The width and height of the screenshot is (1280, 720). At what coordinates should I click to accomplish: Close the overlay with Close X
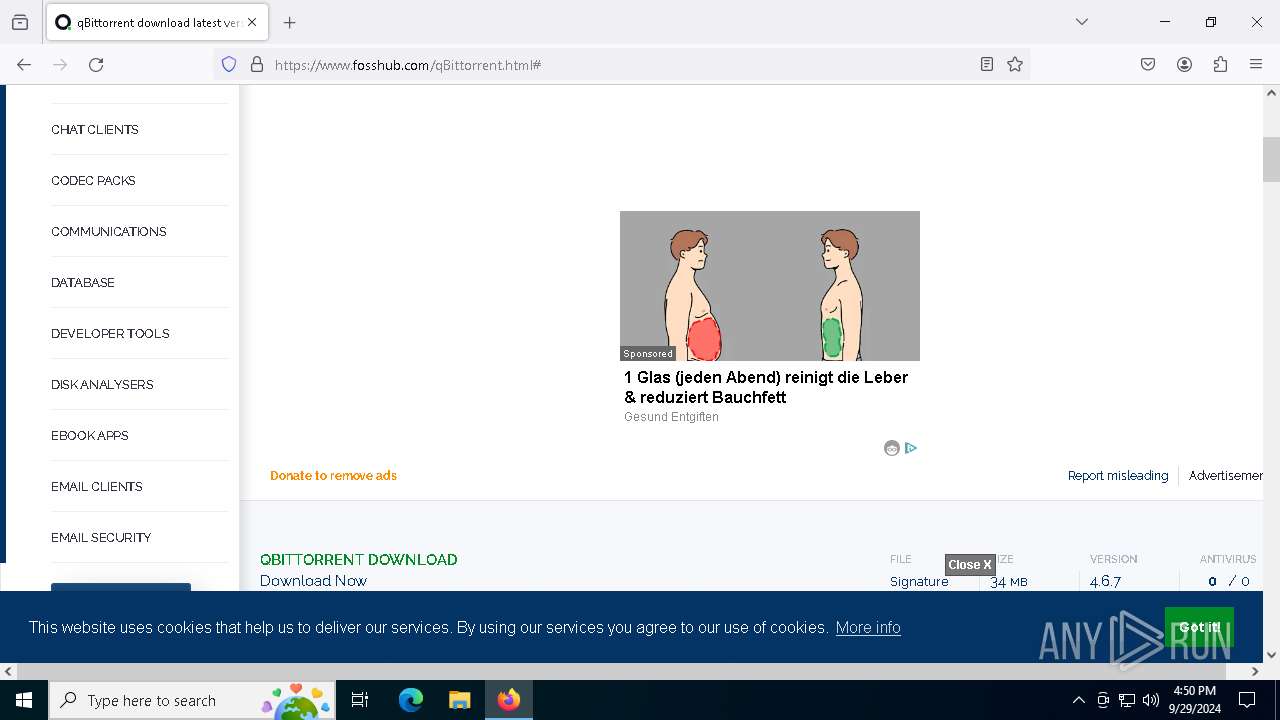point(970,565)
